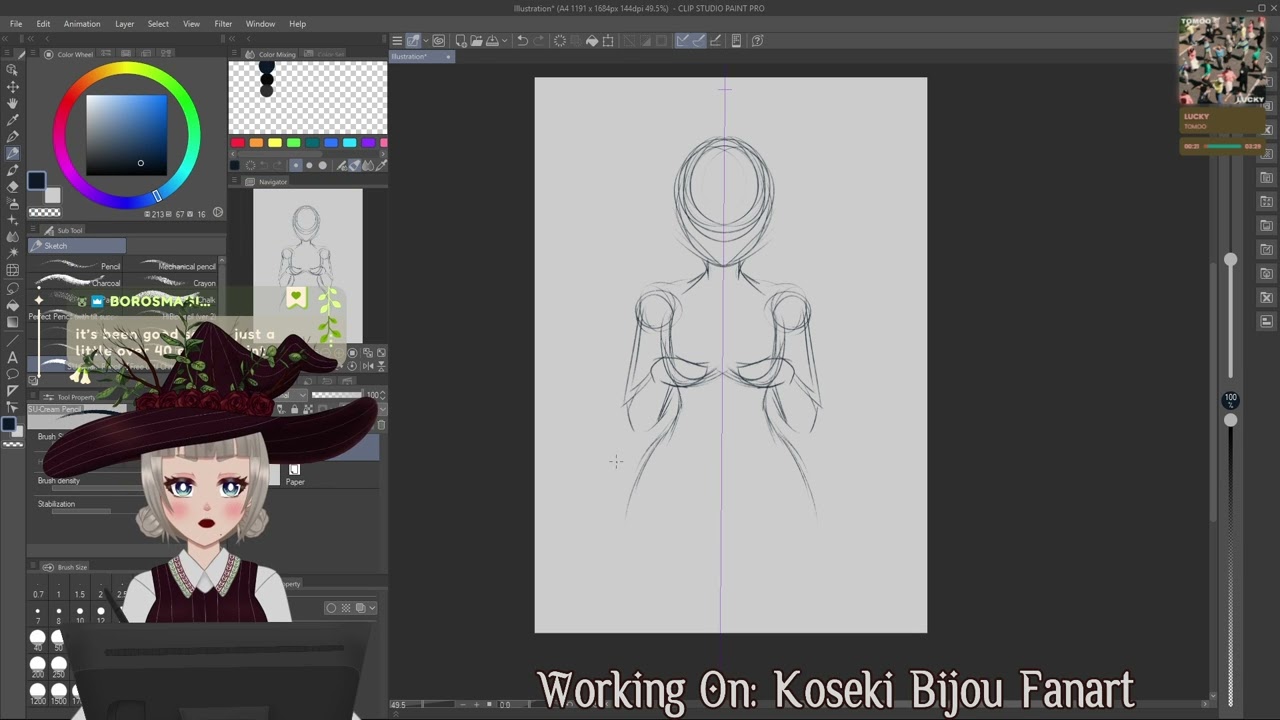Select the Text tool
Viewport: 1280px width, 720px height.
point(12,357)
